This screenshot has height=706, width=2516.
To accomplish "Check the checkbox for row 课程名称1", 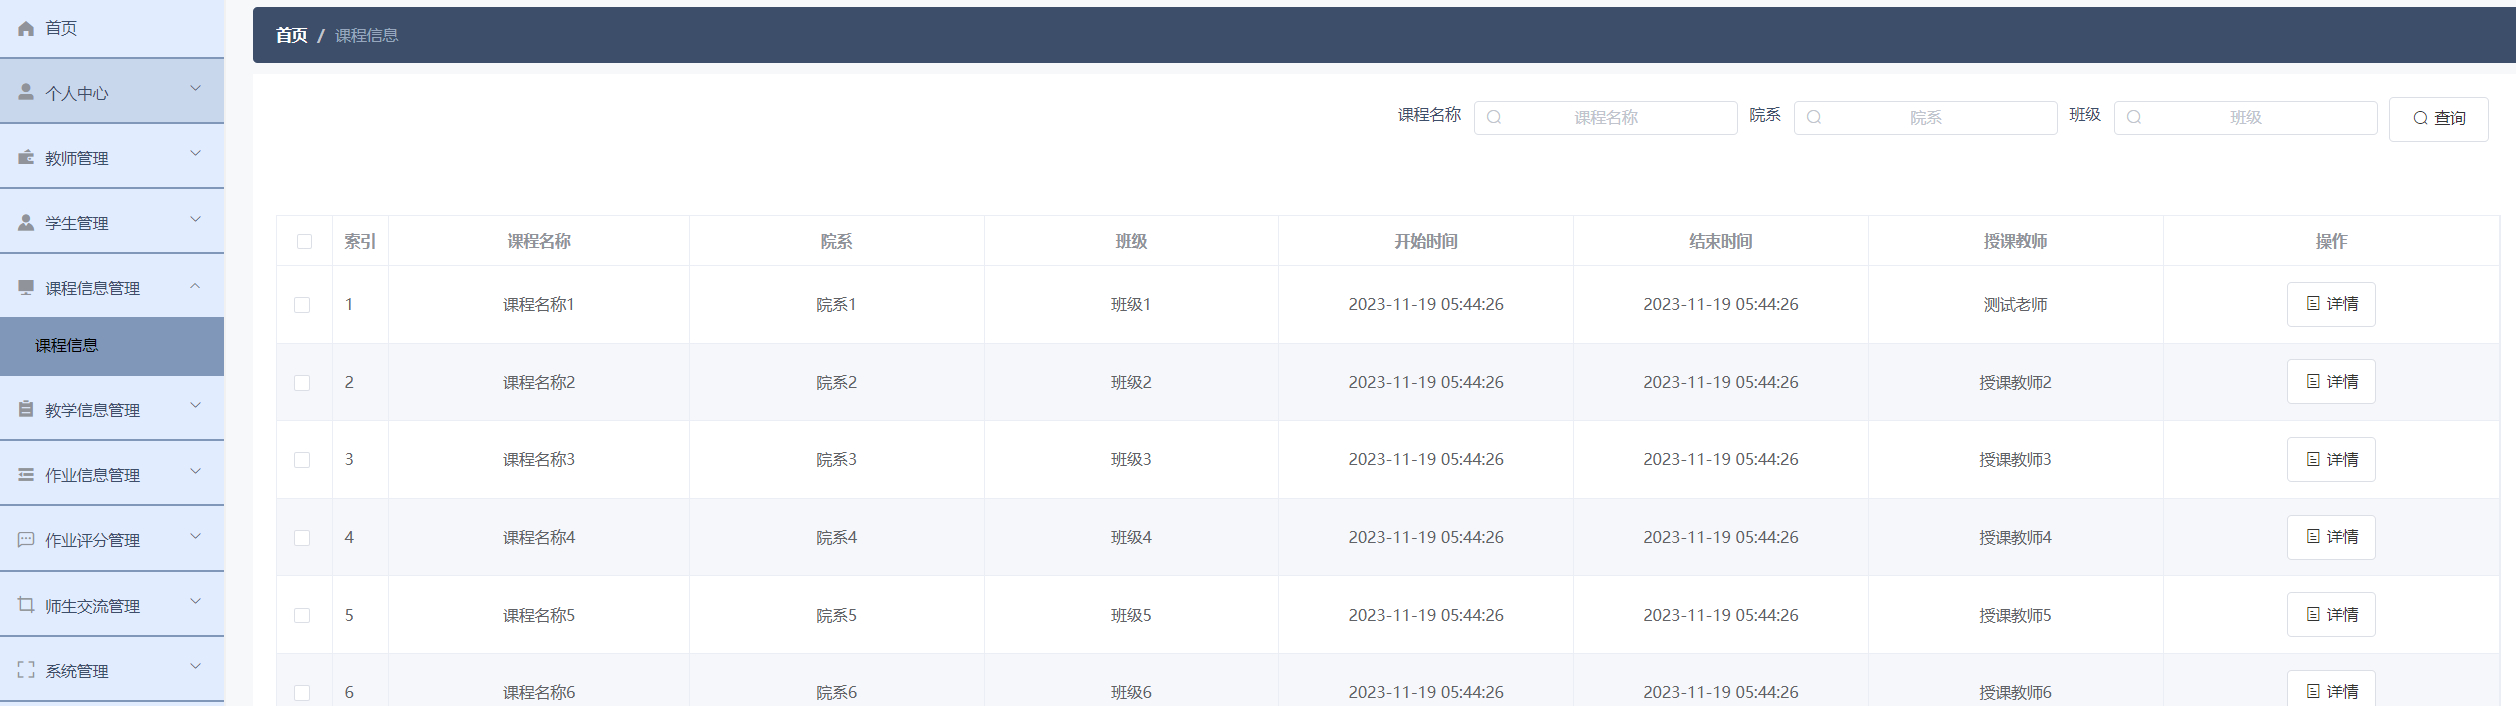I will coord(302,305).
